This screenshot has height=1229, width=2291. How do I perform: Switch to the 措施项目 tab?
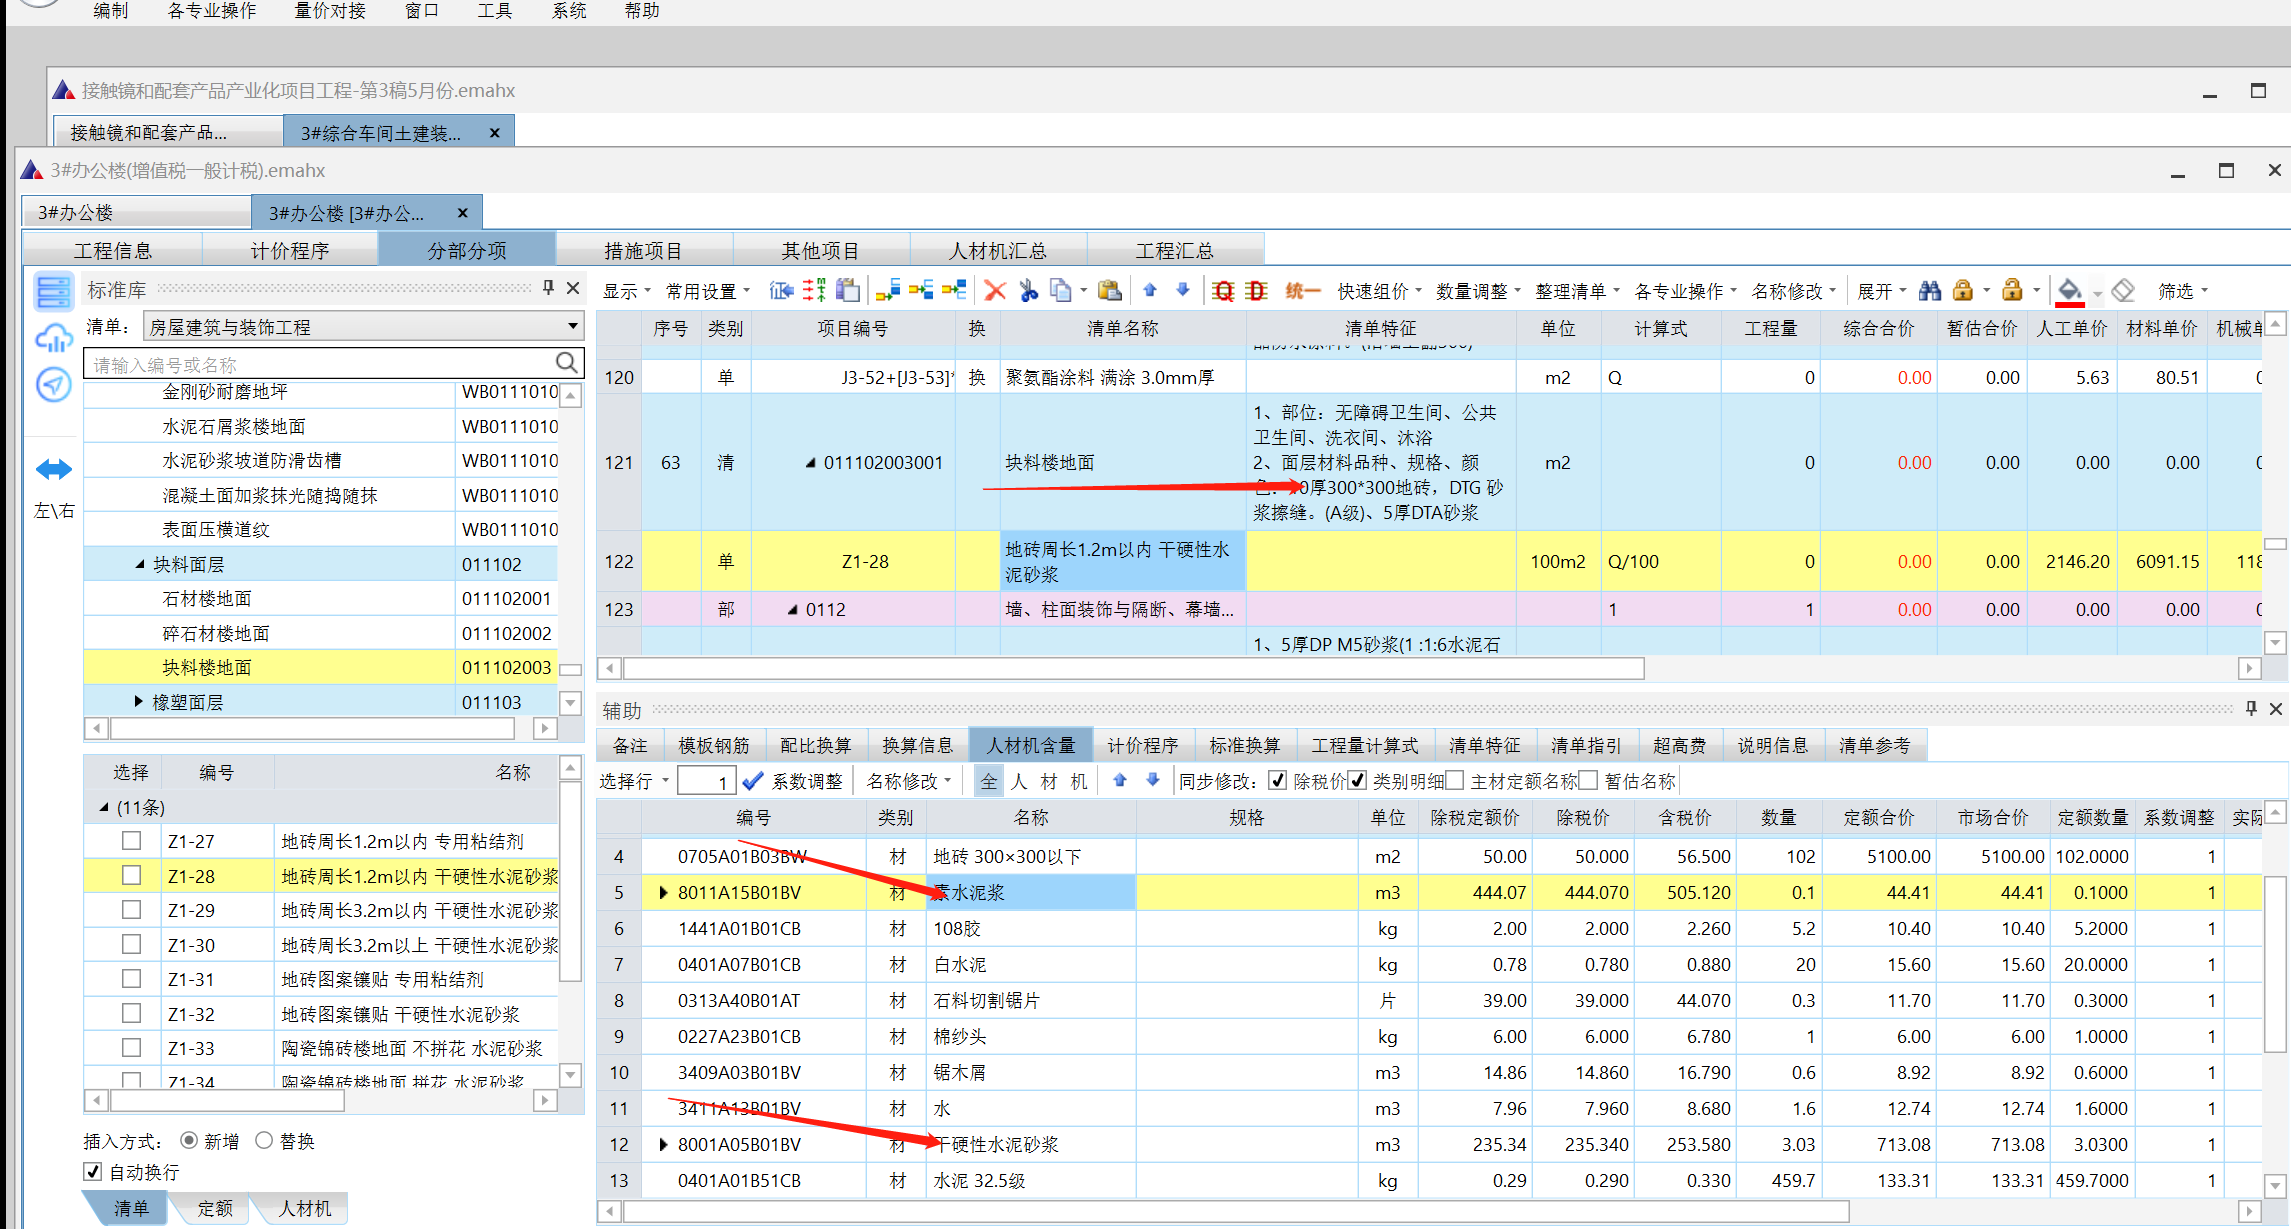[643, 250]
